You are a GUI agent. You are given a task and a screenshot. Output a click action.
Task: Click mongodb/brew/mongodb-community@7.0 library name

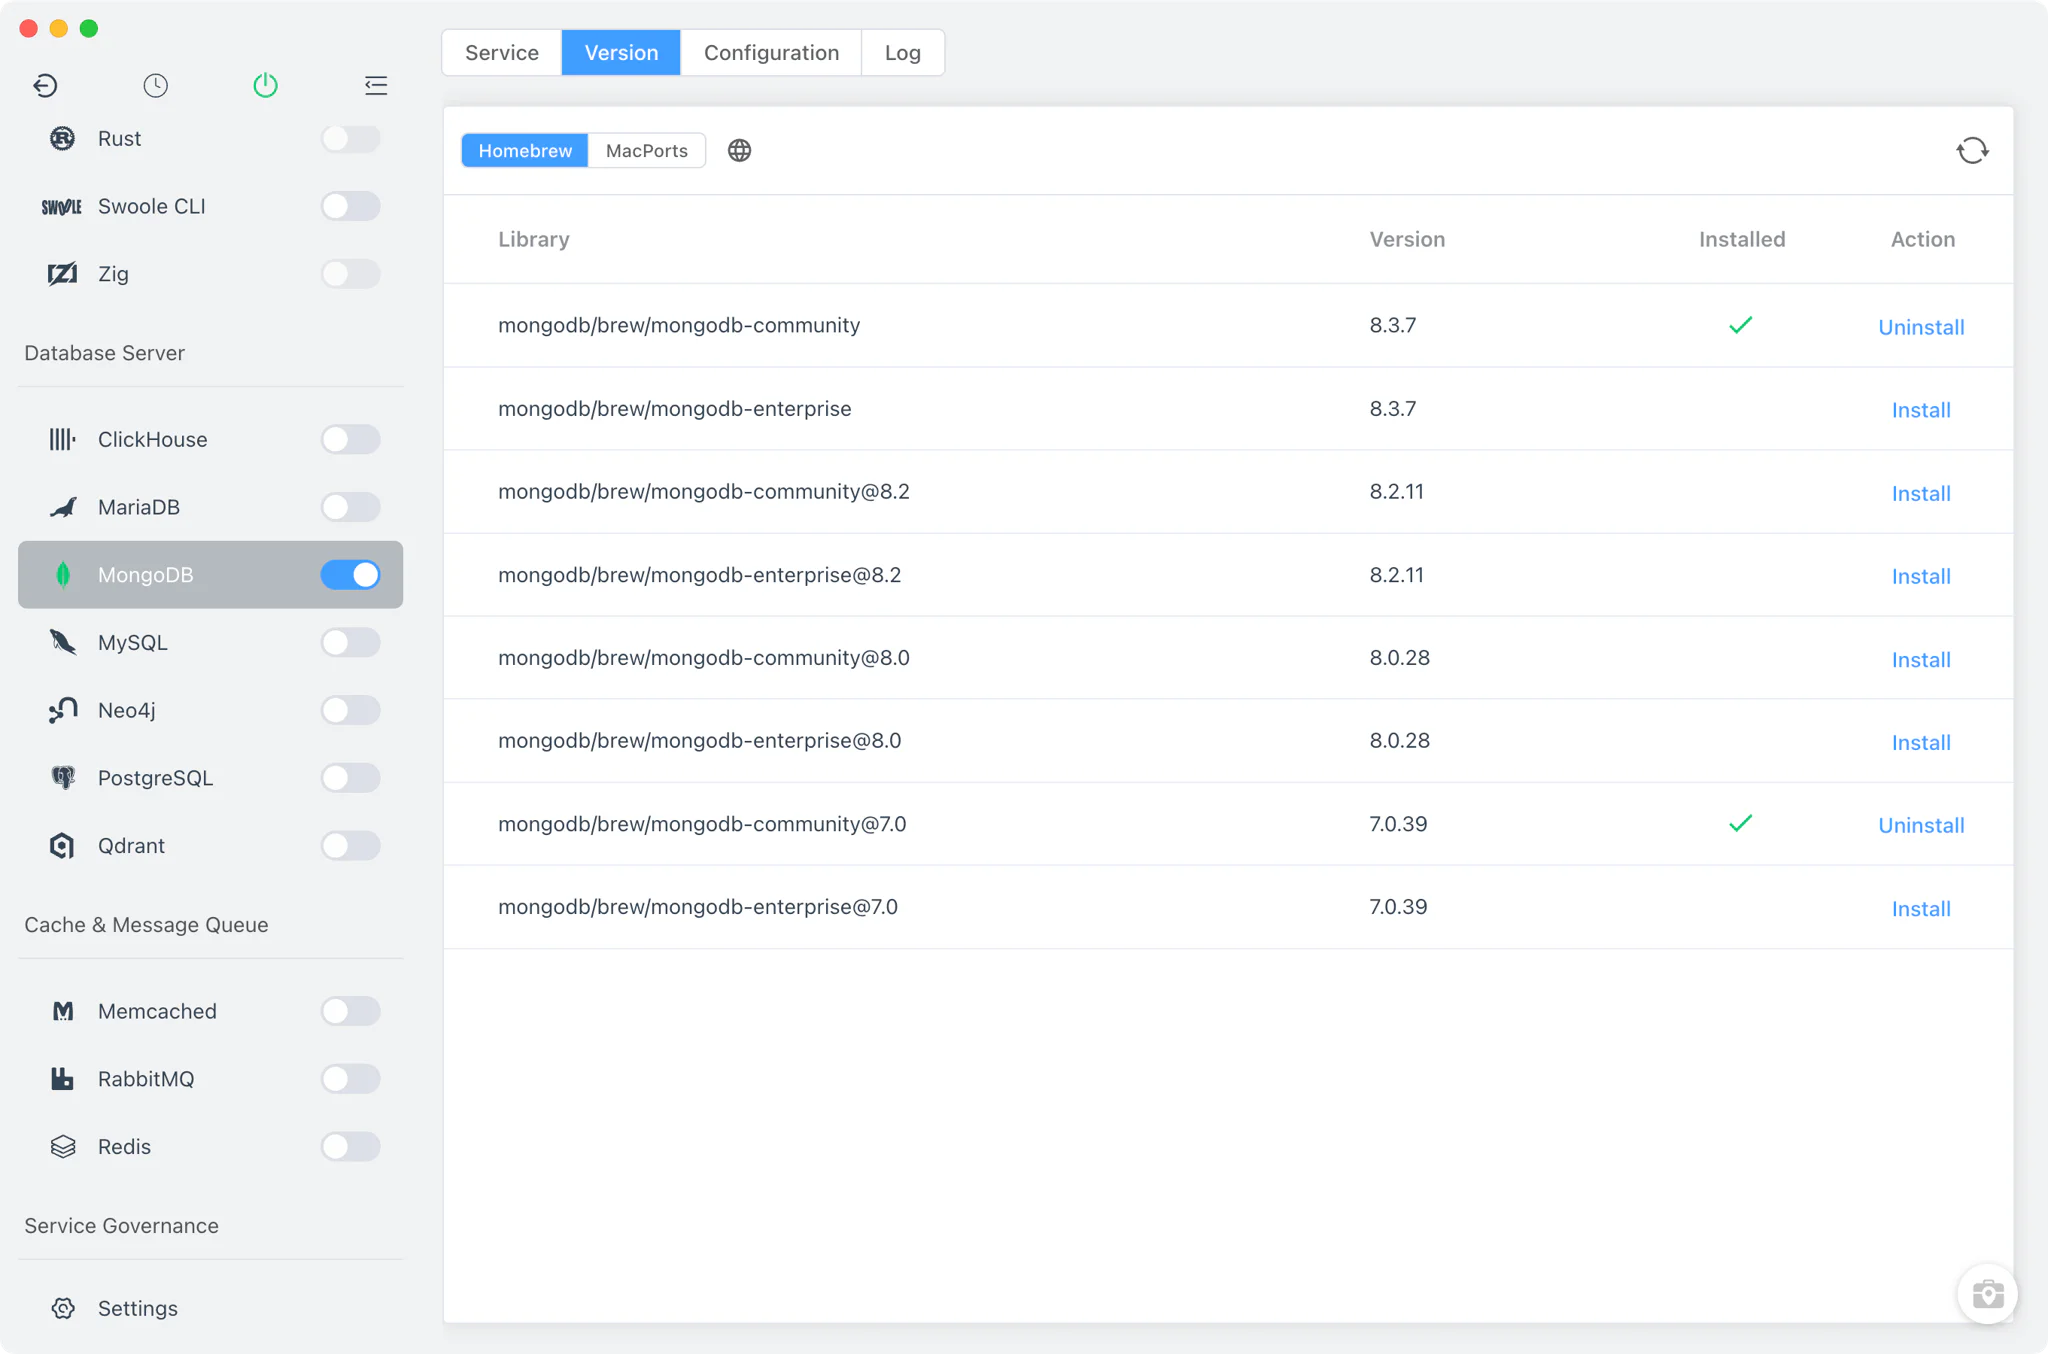(x=702, y=824)
